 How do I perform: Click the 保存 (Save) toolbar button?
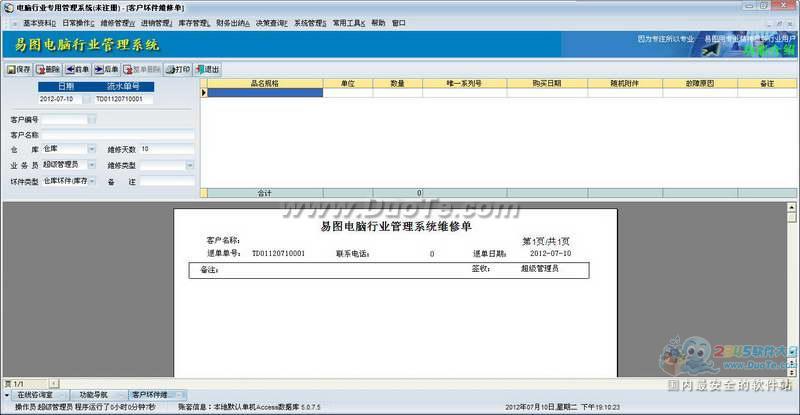point(19,69)
